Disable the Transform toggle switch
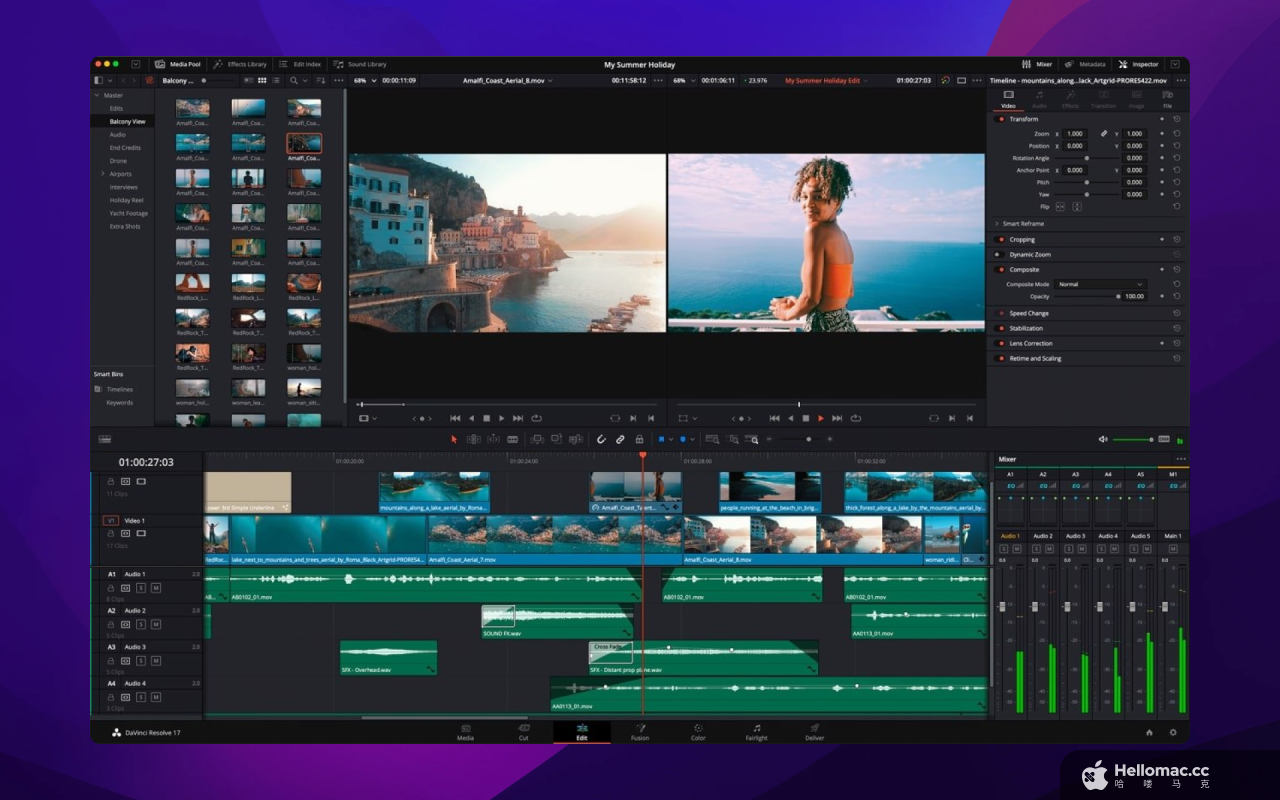 point(1001,119)
